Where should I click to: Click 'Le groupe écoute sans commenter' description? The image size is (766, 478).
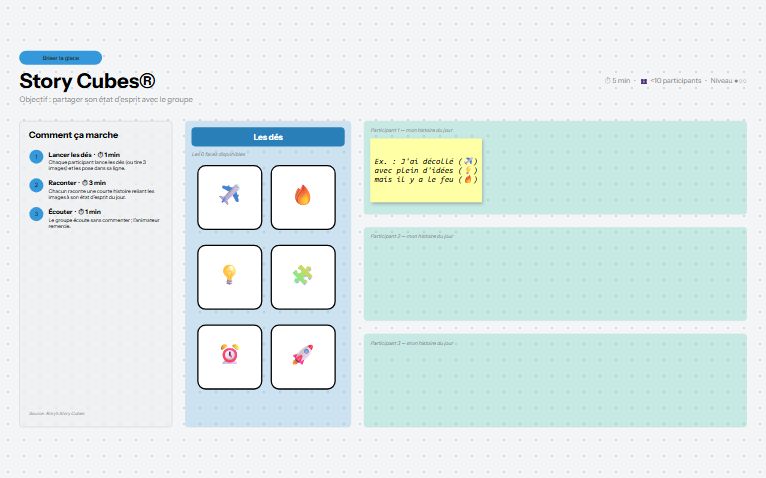click(104, 223)
